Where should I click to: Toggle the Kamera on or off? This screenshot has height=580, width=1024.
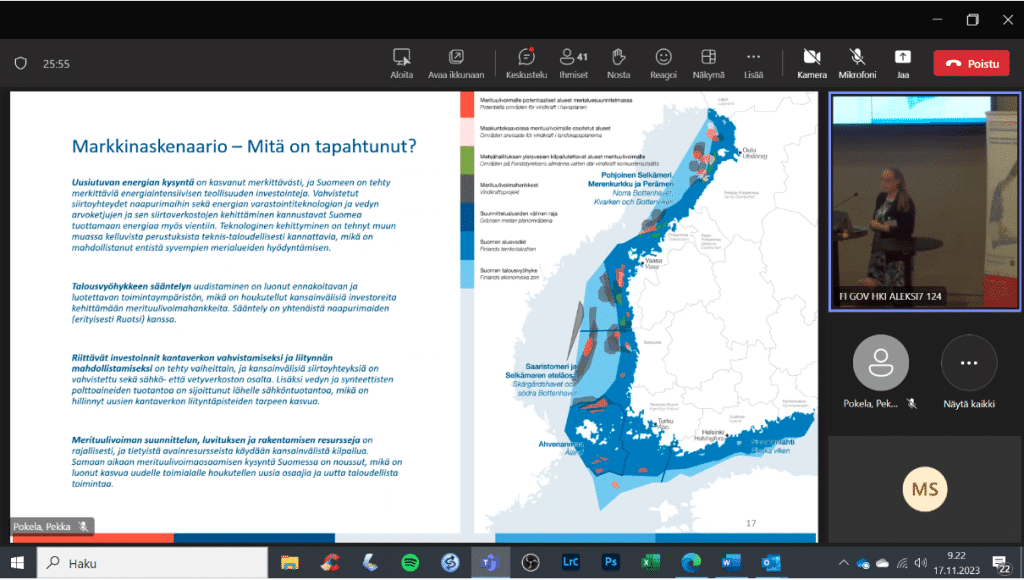click(812, 64)
